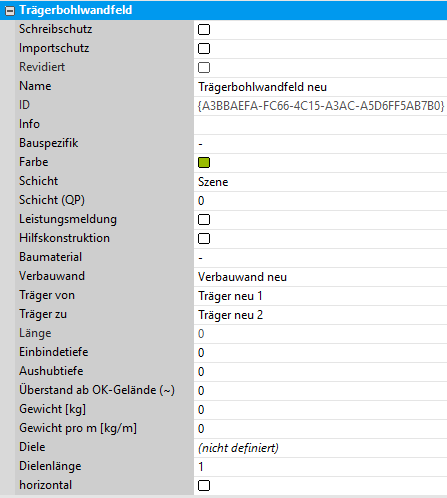Viewport: 447px width, 498px height.
Task: Collapse the Trägerbohlwandfeld section
Action: click(x=10, y=11)
